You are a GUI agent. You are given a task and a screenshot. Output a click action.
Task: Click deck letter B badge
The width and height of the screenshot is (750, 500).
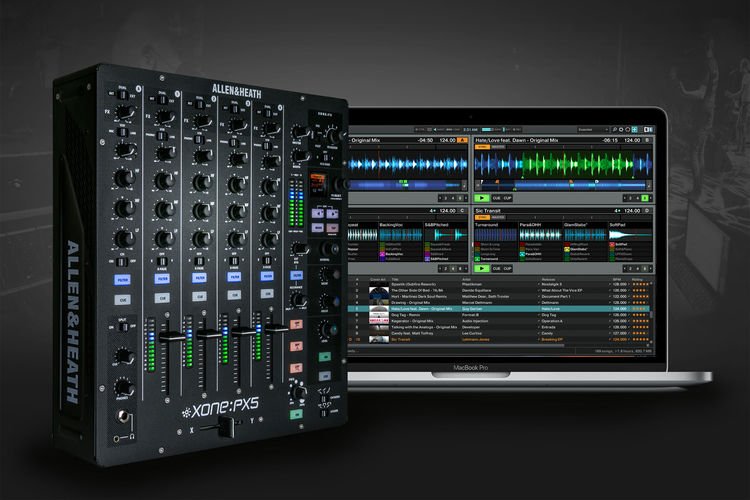(647, 140)
